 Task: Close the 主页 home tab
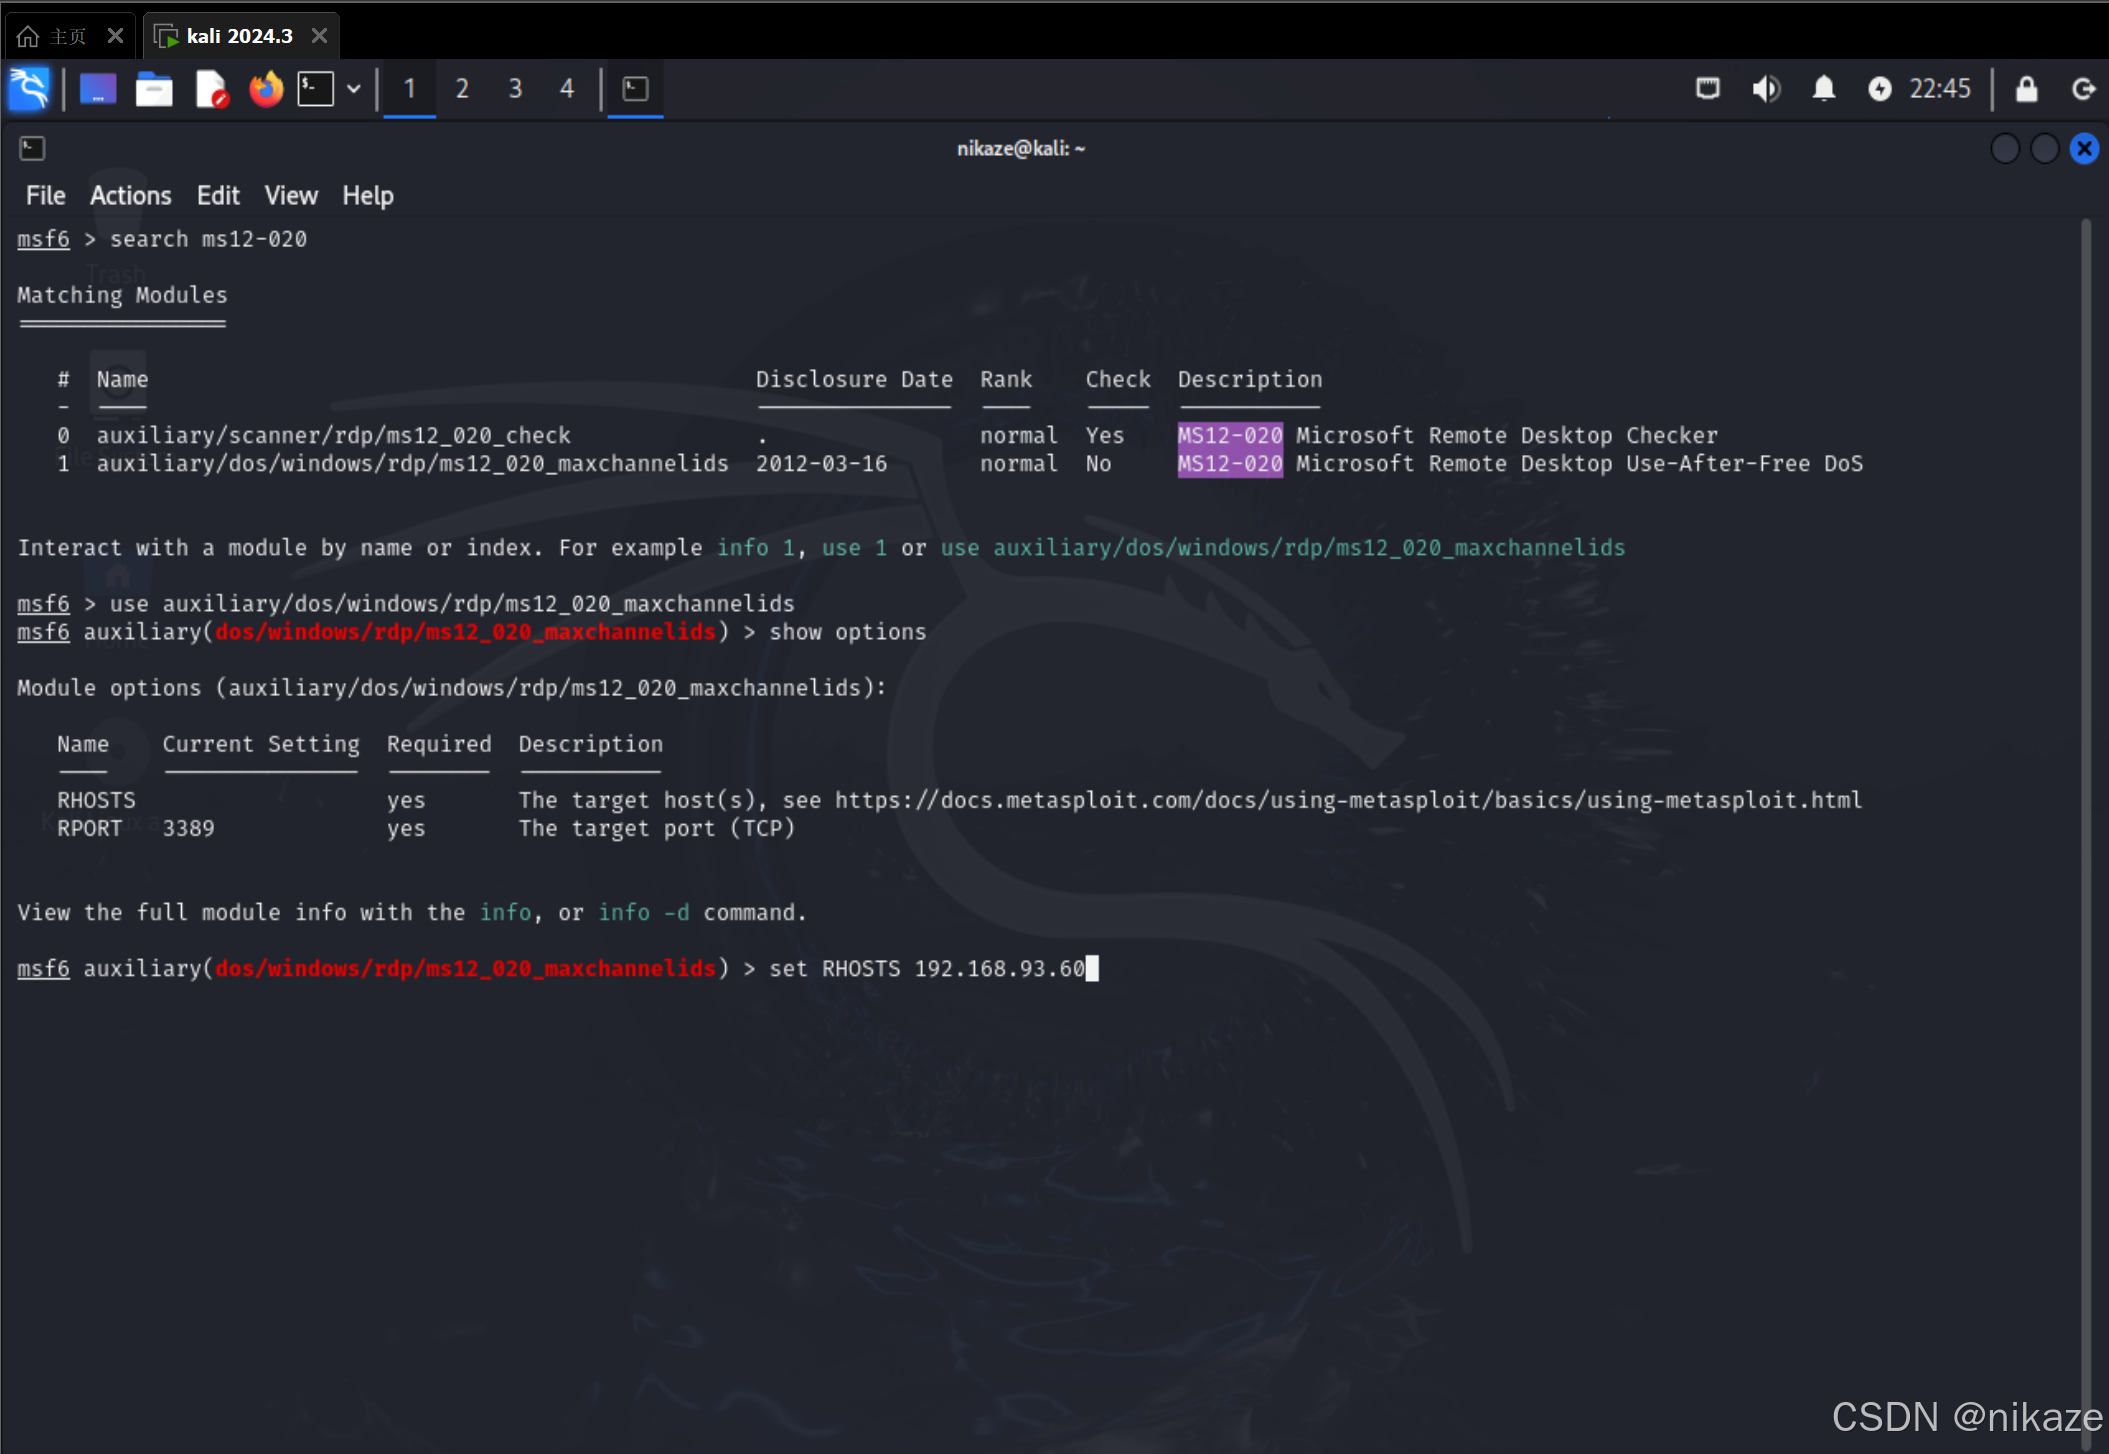(x=115, y=36)
